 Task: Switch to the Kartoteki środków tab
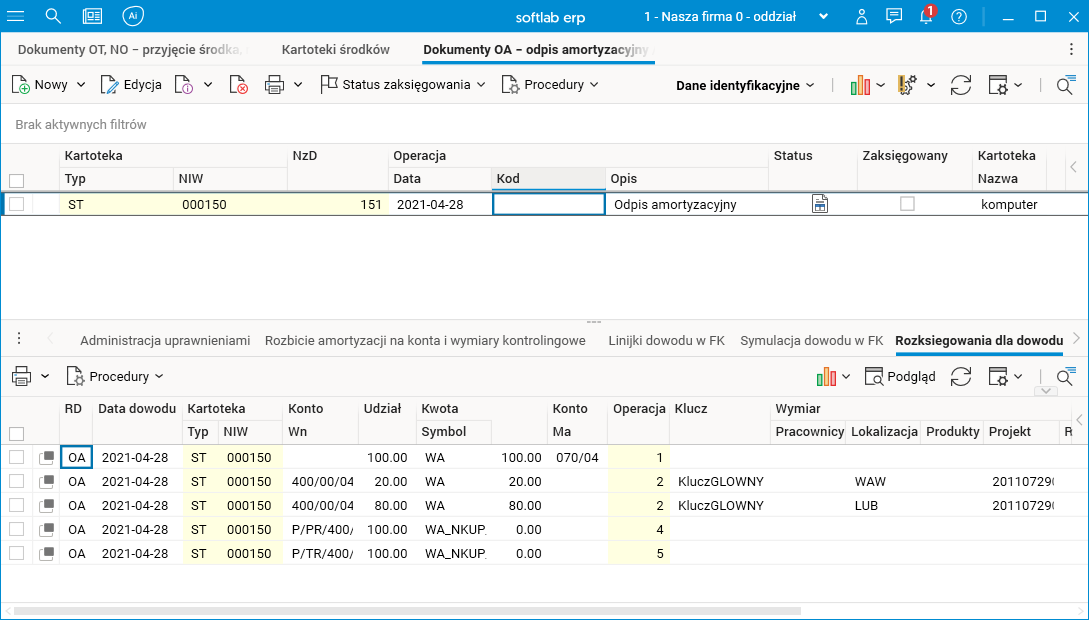coord(335,49)
